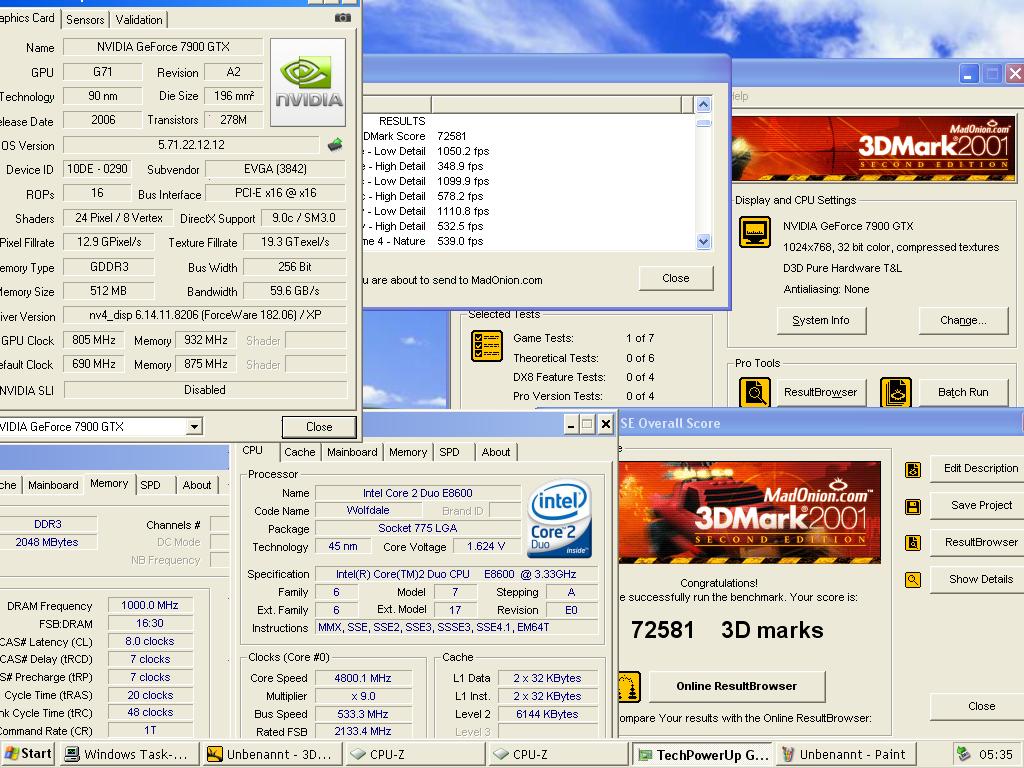
Task: Click the BIOS save chip icon in GPU-Z
Action: [335, 144]
